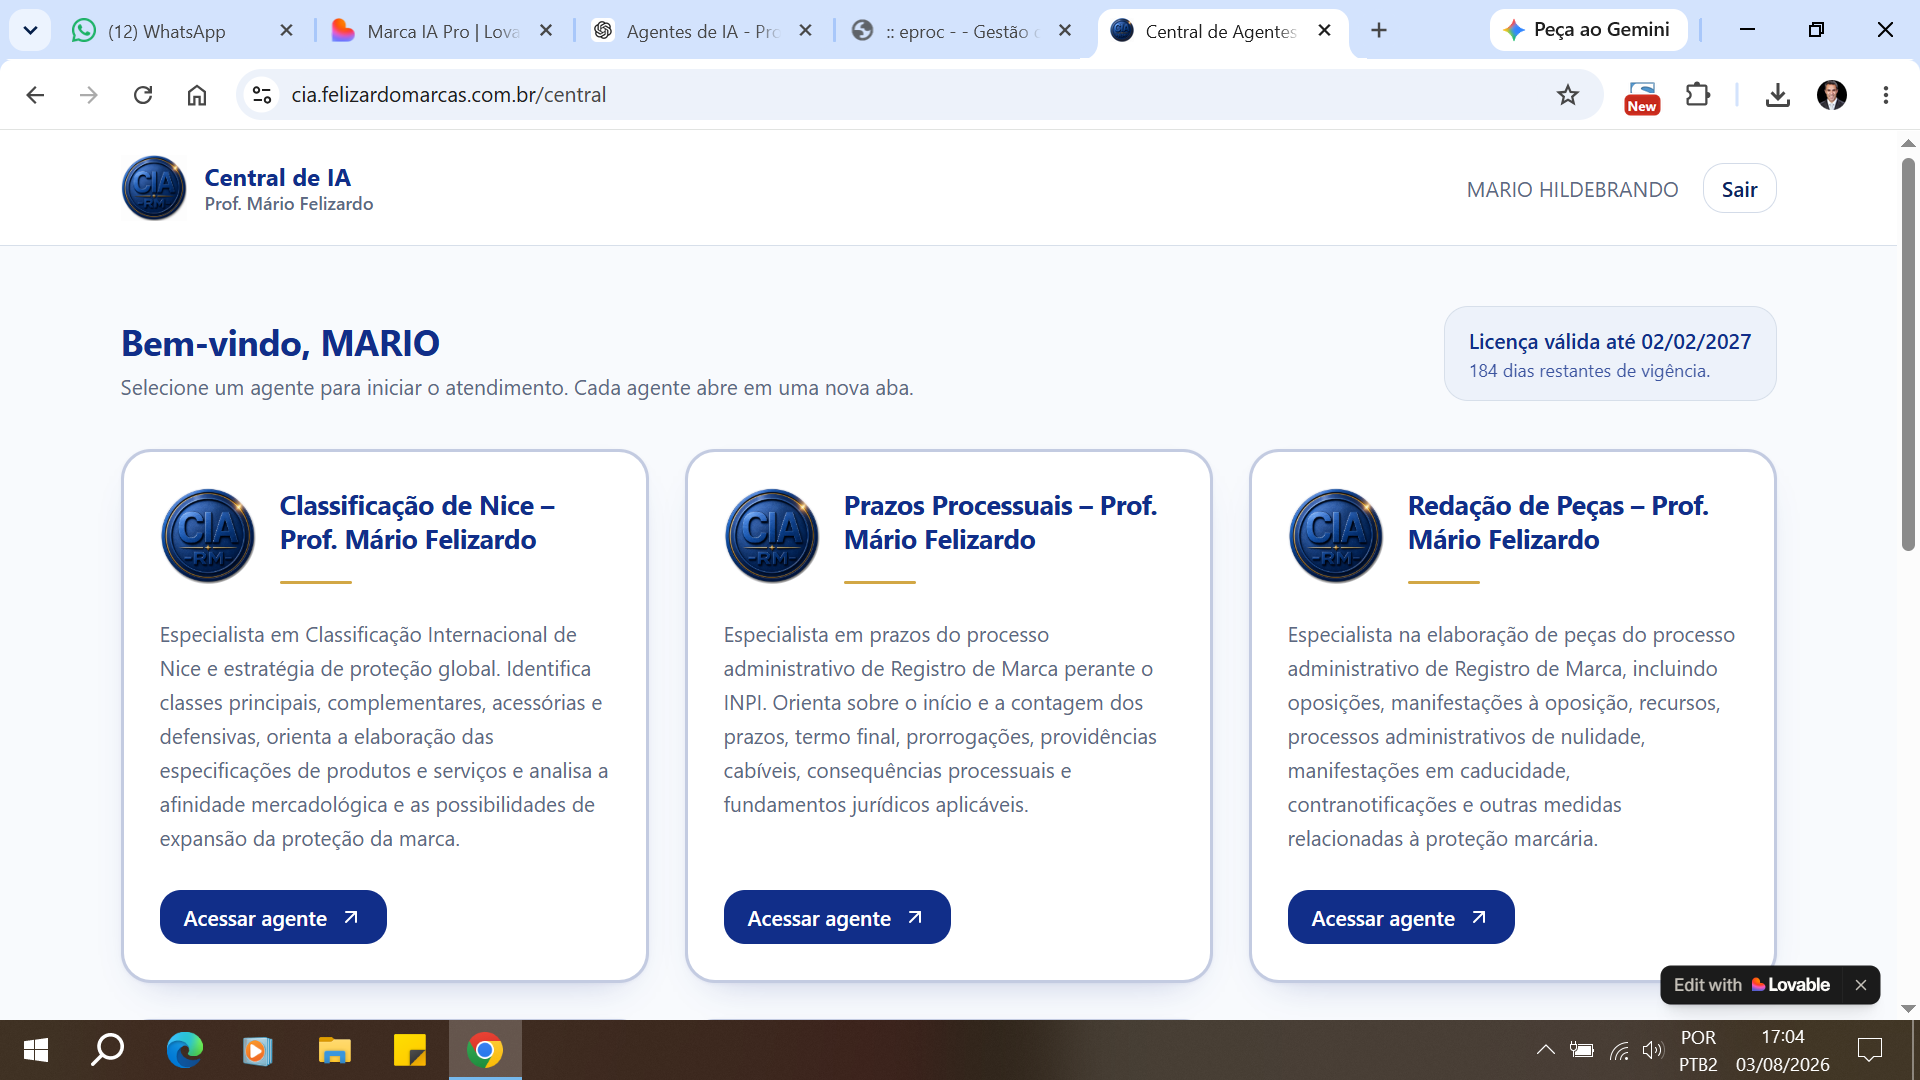This screenshot has height=1080, width=1920.
Task: Open a new browser tab
Action: (x=1379, y=31)
